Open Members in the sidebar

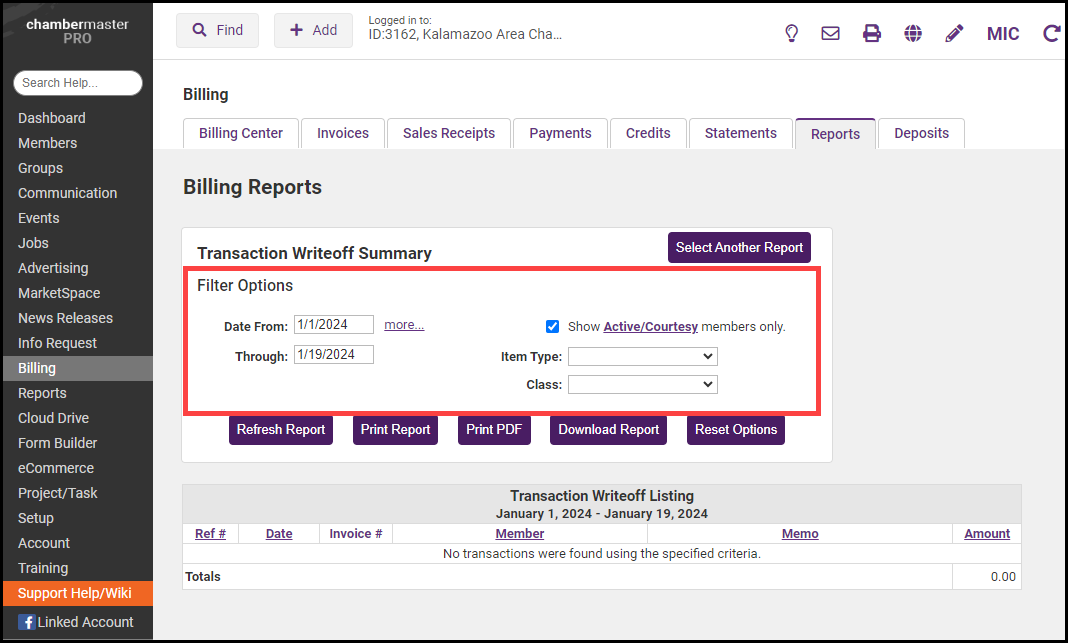(47, 143)
